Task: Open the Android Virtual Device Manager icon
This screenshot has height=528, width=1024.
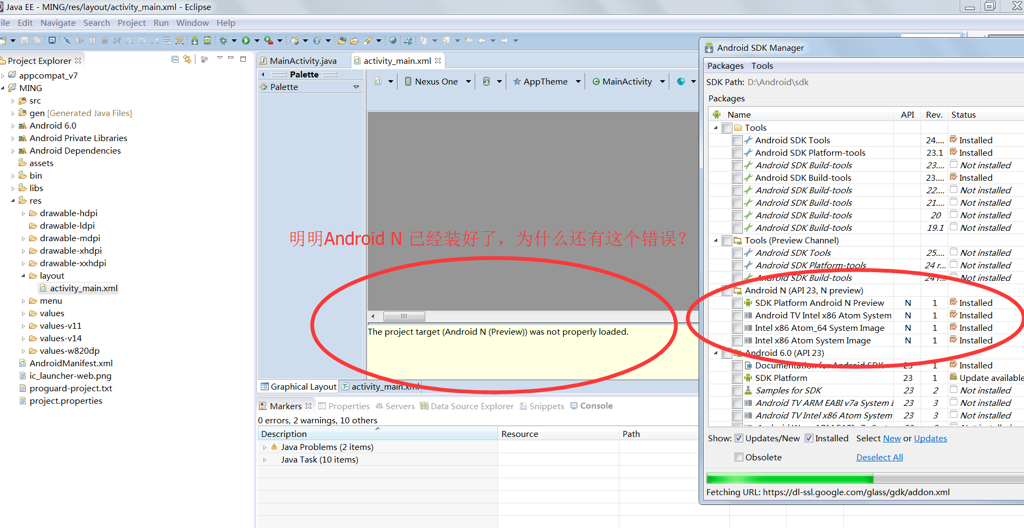Action: point(207,41)
